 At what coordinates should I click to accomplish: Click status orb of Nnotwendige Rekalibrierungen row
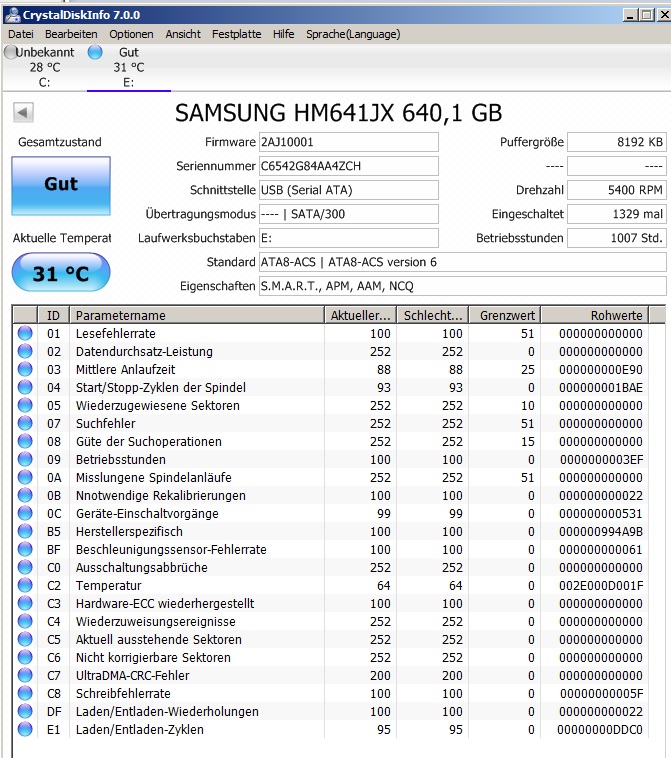25,495
